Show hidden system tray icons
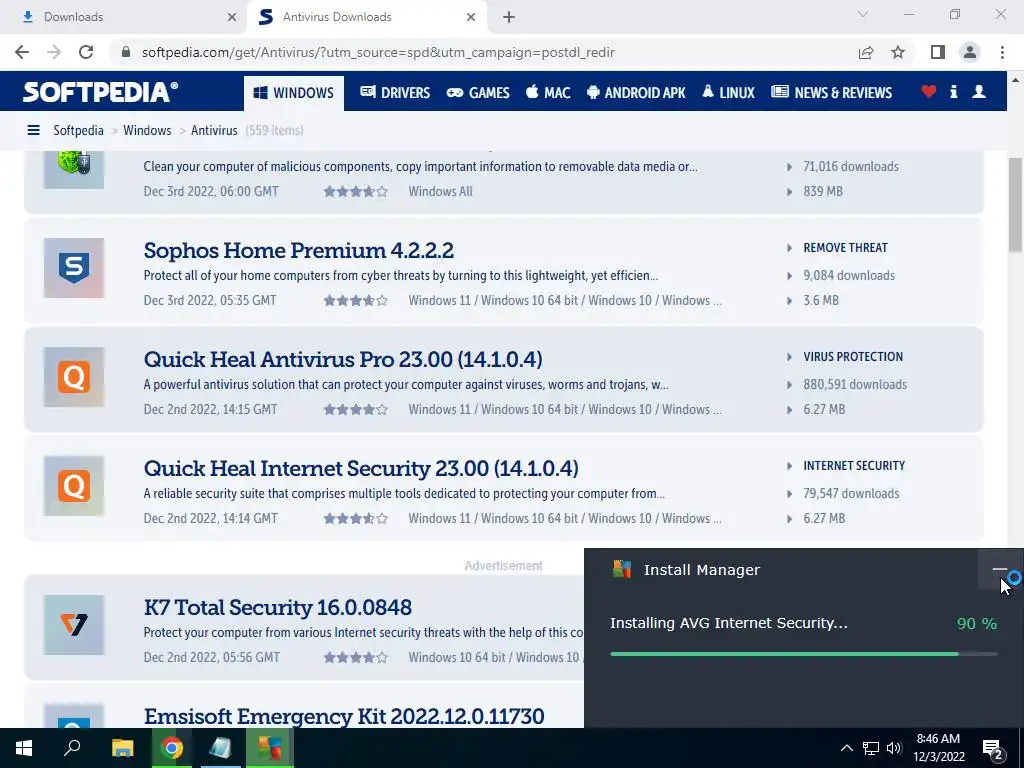The width and height of the screenshot is (1024, 768). 846,748
